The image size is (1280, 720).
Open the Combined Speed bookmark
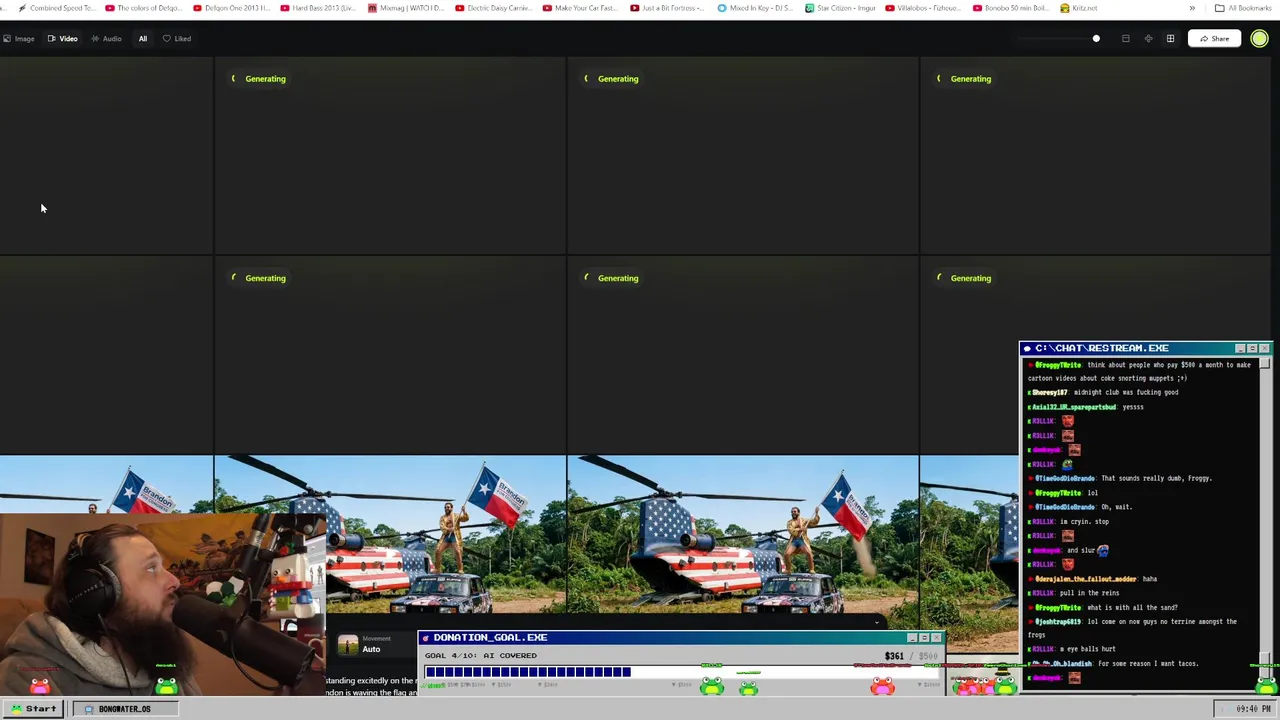(x=56, y=8)
